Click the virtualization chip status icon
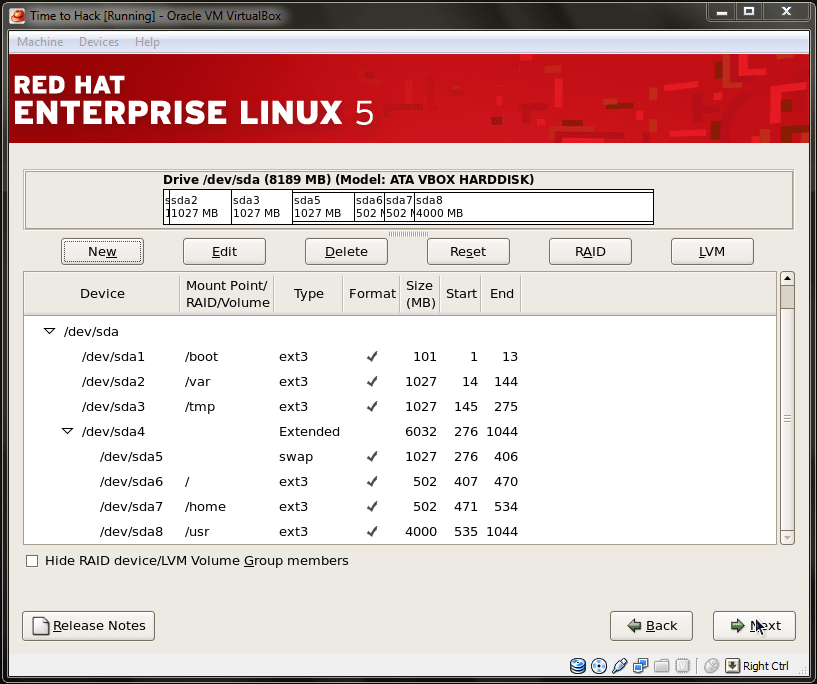Screen dimensions: 817x684 pyautogui.click(x=682, y=665)
